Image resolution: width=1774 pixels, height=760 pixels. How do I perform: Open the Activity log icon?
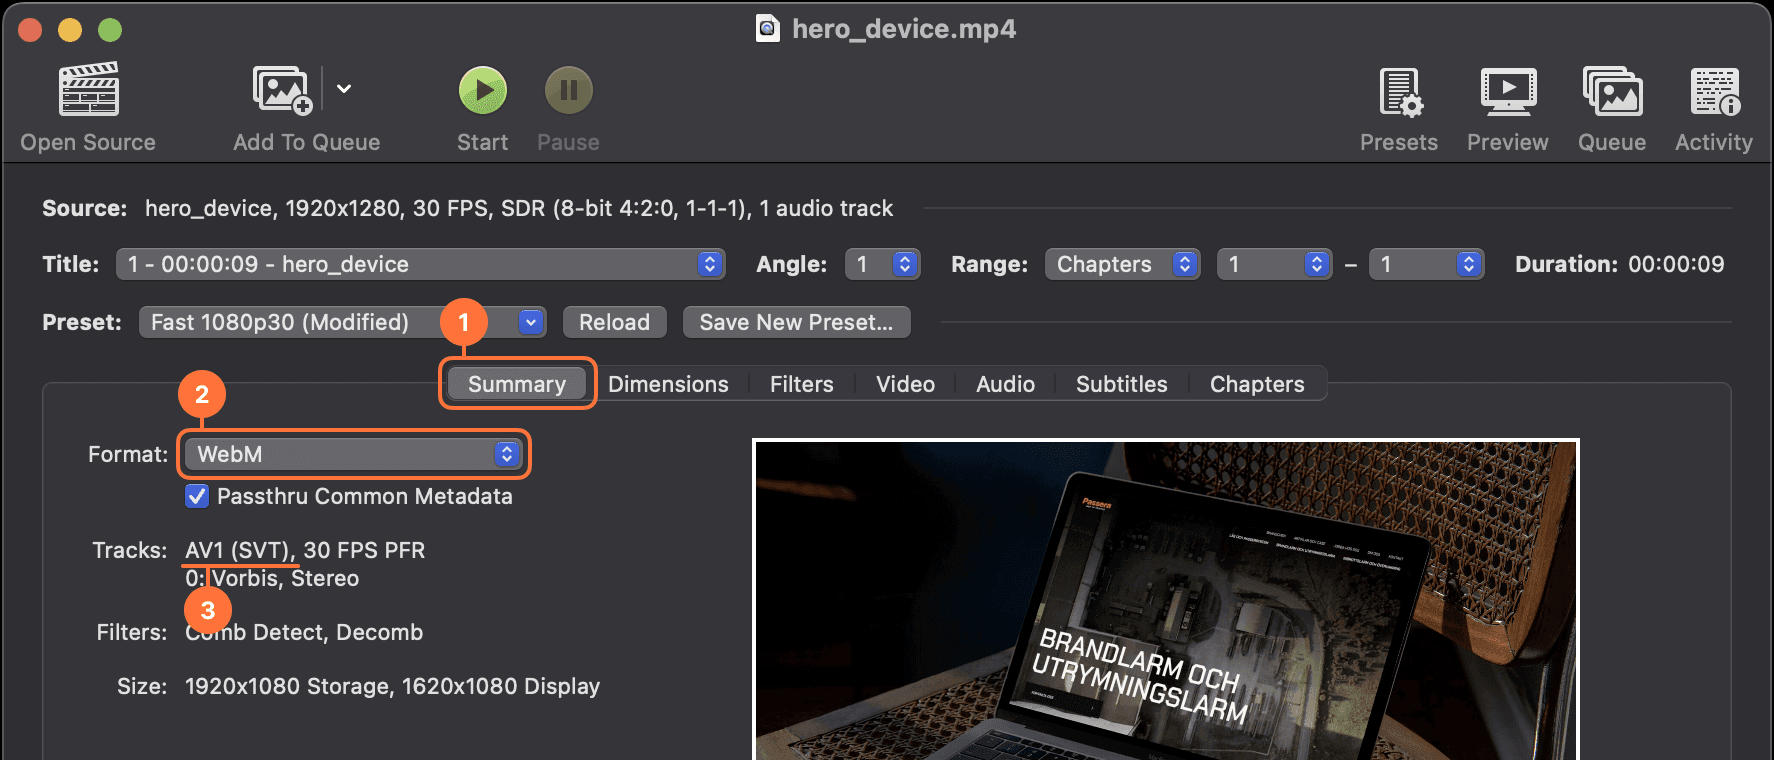[1714, 92]
